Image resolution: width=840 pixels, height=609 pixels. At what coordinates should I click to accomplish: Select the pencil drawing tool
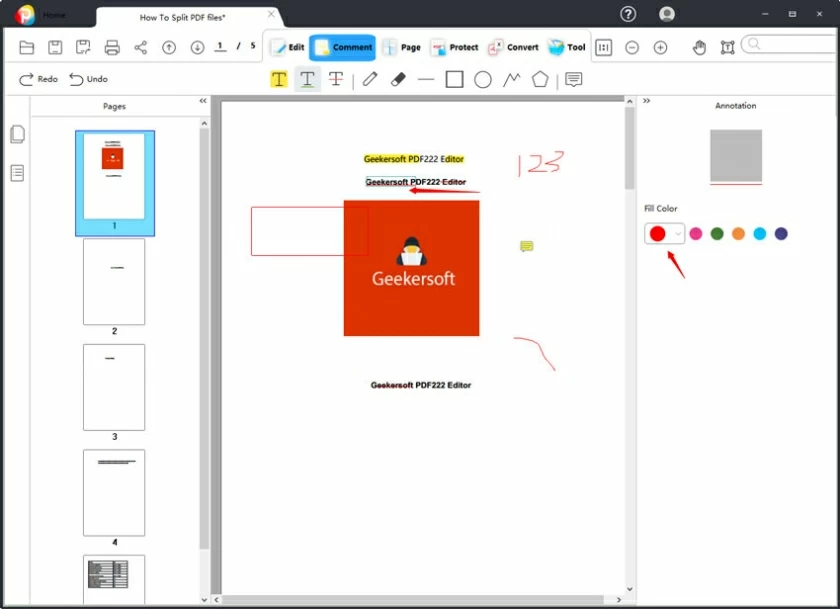[369, 79]
